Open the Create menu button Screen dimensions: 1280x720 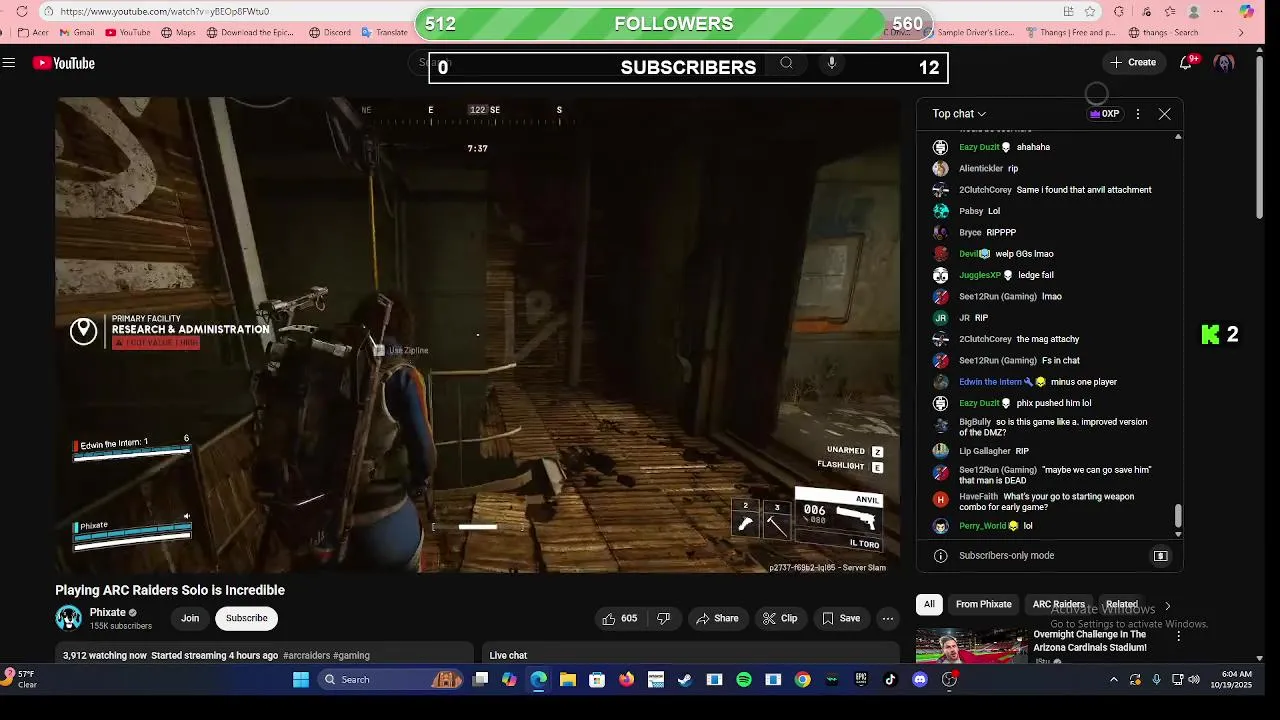1133,62
